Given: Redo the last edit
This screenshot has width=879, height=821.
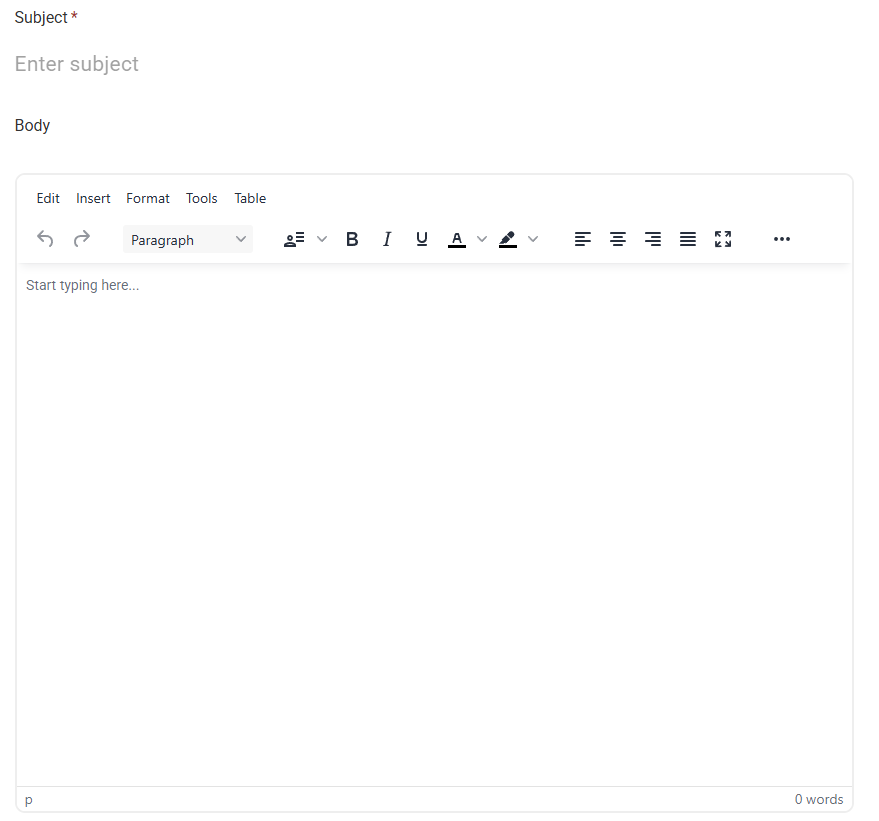Looking at the screenshot, I should (x=82, y=239).
